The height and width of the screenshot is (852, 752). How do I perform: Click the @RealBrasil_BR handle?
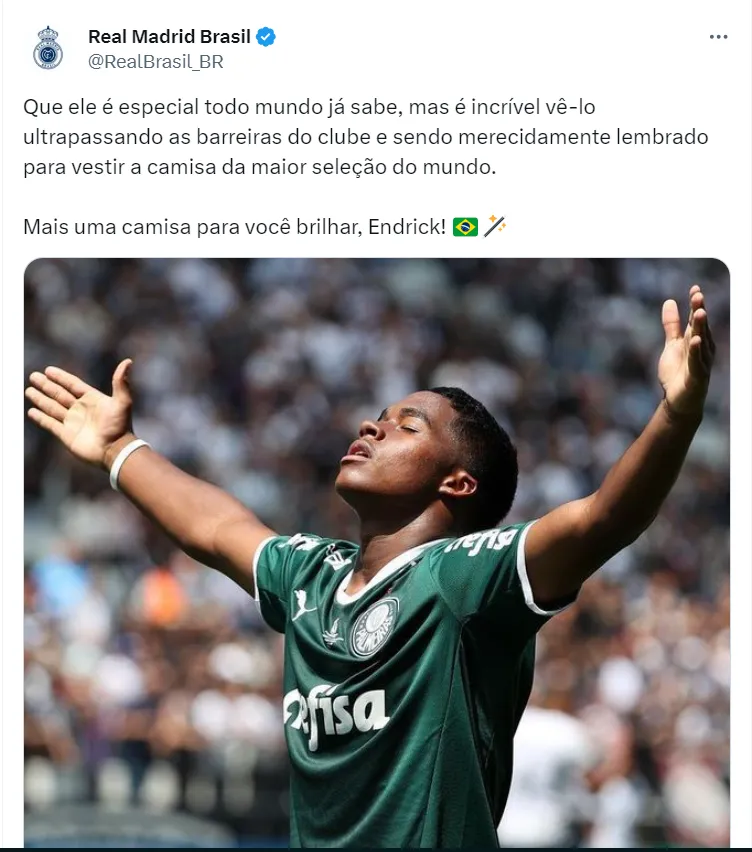155,62
